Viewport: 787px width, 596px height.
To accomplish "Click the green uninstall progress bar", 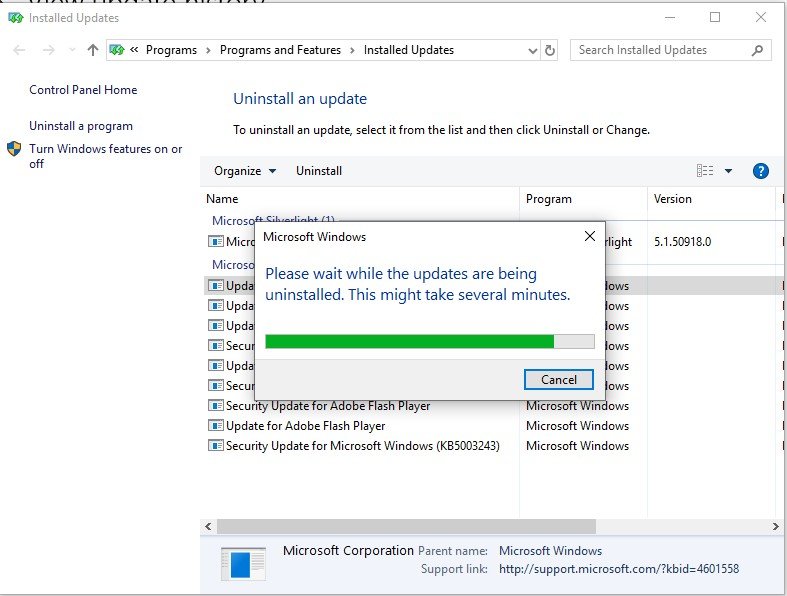I will pos(409,341).
